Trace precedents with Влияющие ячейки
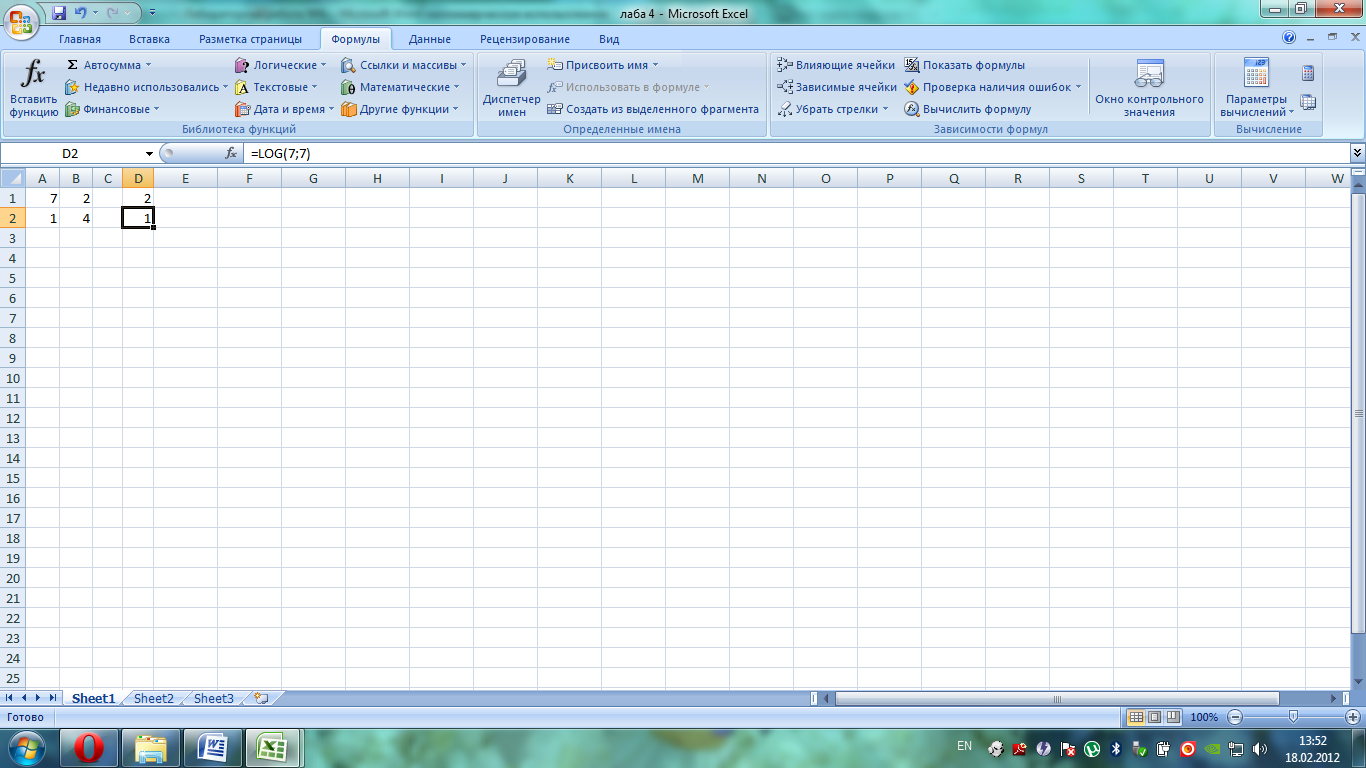The width and height of the screenshot is (1366, 768). [x=836, y=65]
